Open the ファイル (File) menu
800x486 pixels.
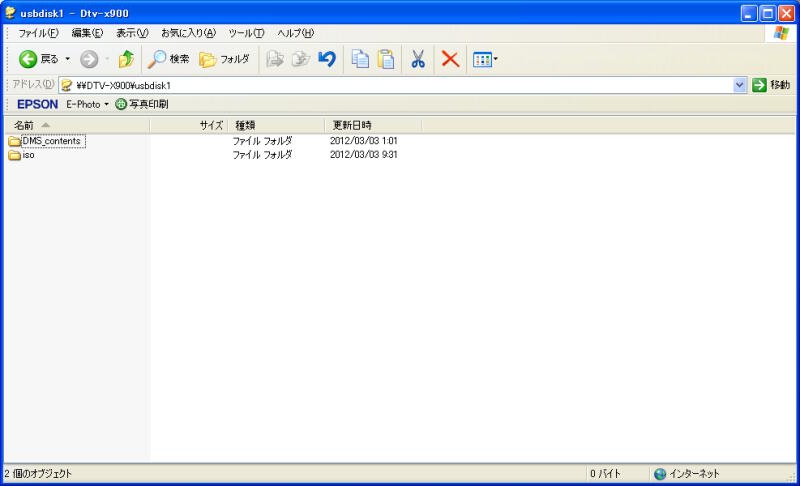[x=38, y=33]
